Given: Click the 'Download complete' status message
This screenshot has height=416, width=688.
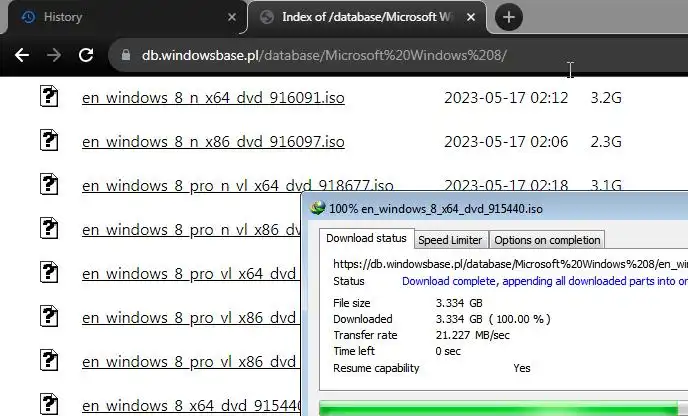Looking at the screenshot, I should click(545, 281).
